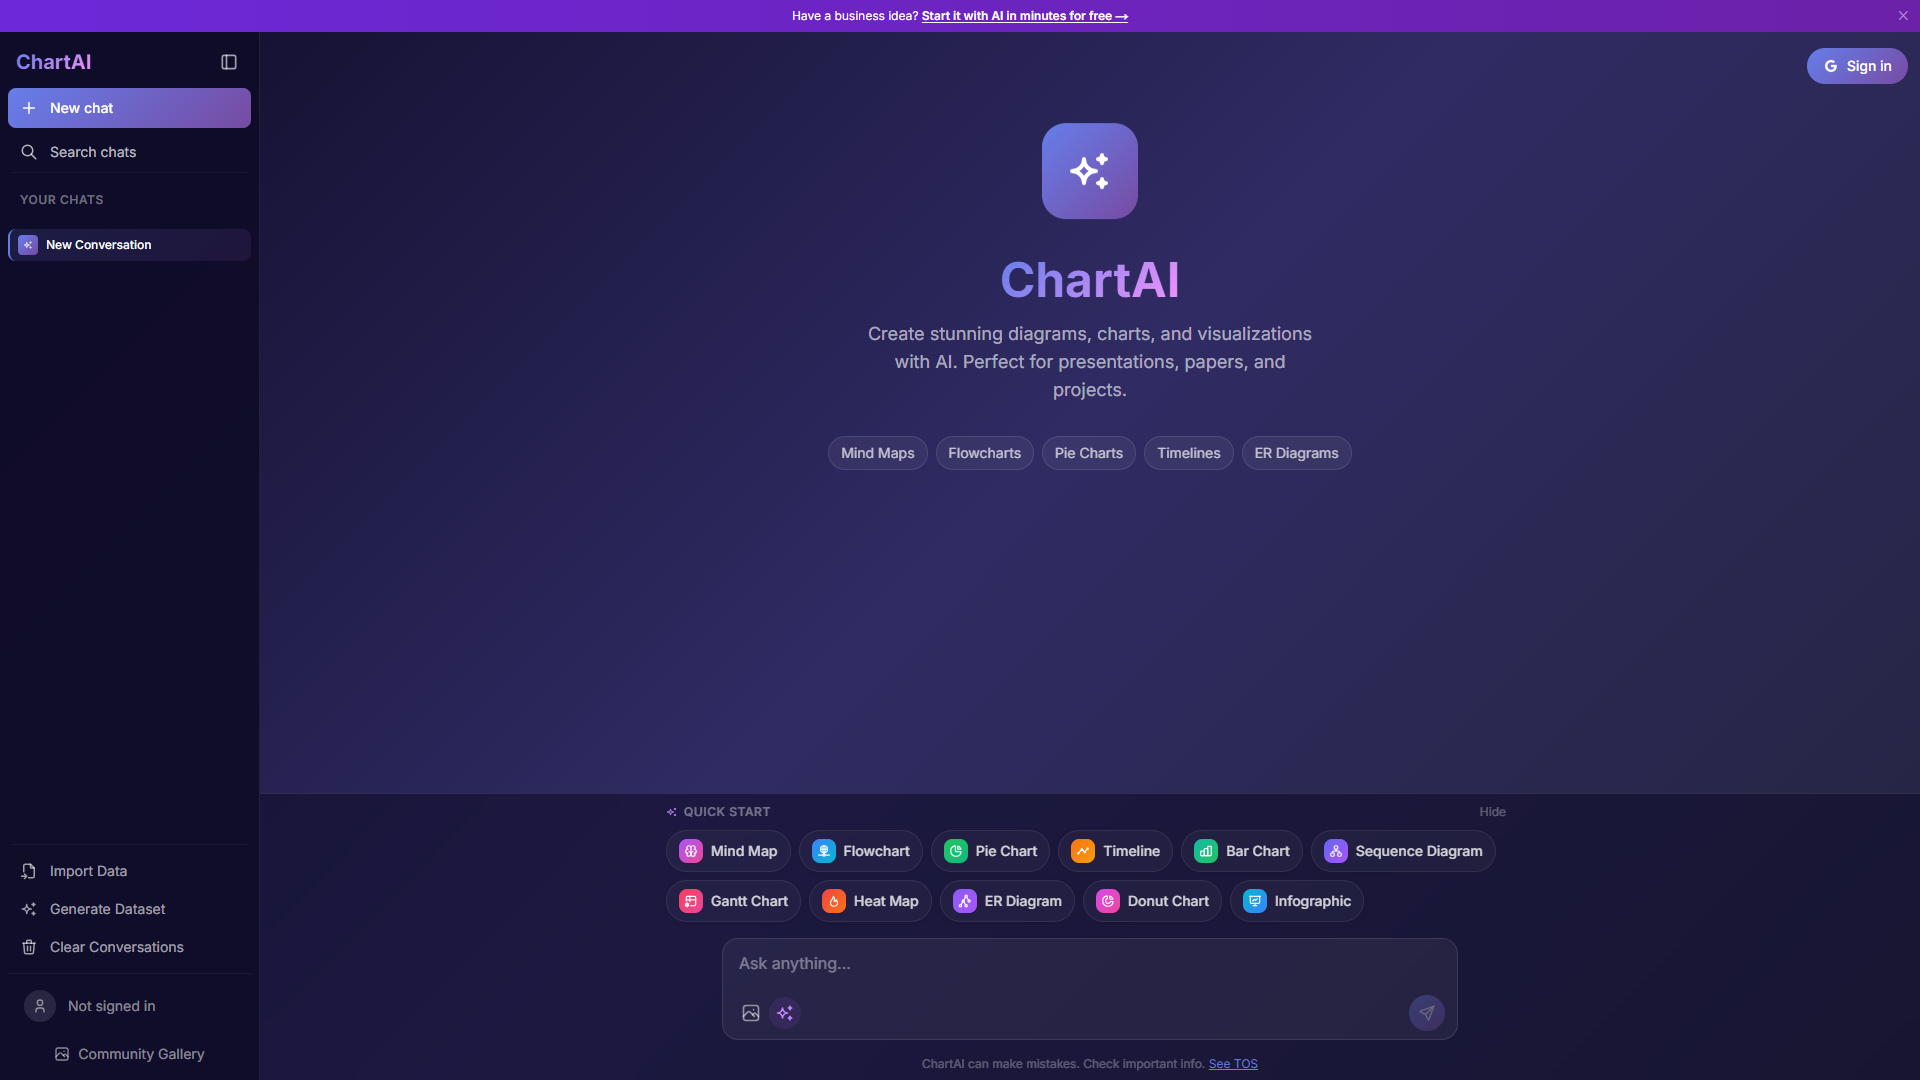Image resolution: width=1920 pixels, height=1080 pixels.
Task: Select ER Diagram quick start chip
Action: pyautogui.click(x=1007, y=901)
